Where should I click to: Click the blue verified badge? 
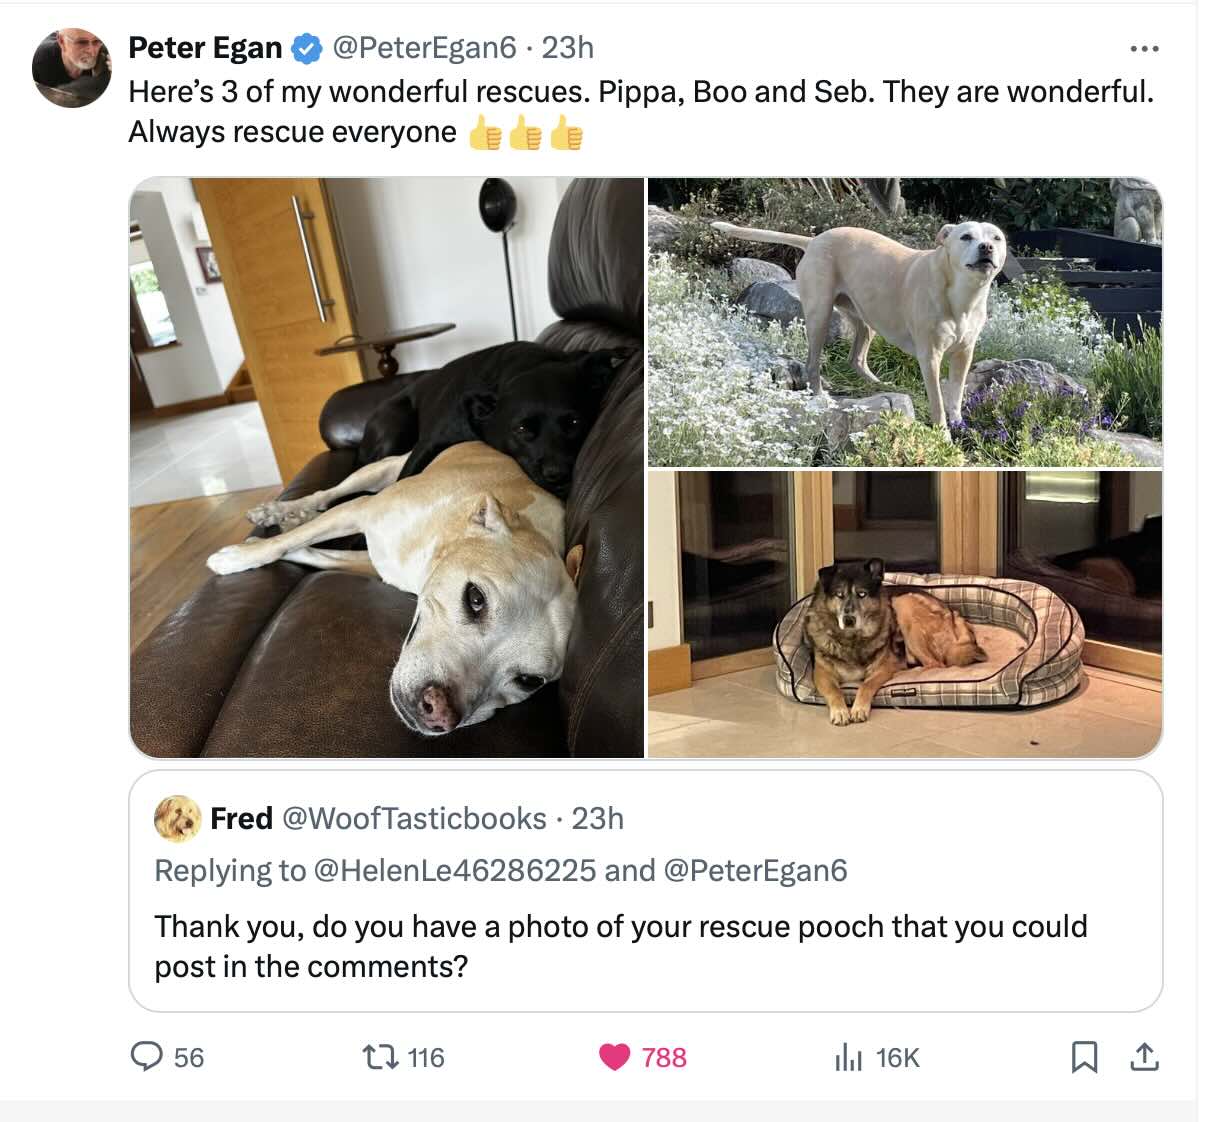point(306,48)
